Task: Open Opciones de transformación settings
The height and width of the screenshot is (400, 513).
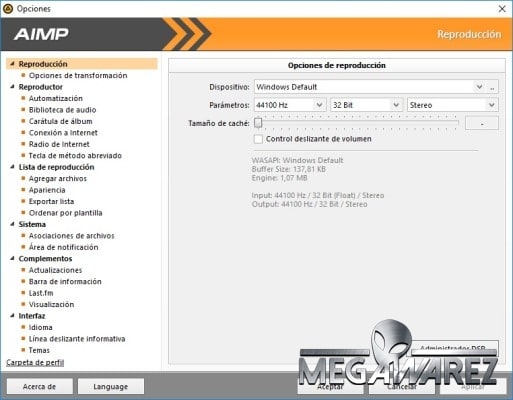Action: [78, 76]
